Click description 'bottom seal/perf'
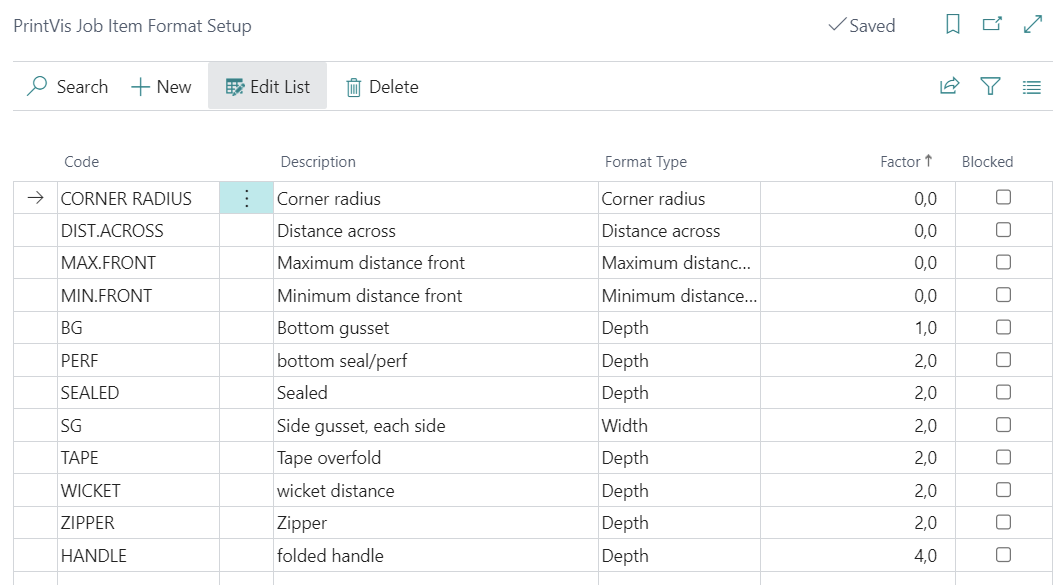Viewport: 1053px width, 585px height. tap(342, 361)
